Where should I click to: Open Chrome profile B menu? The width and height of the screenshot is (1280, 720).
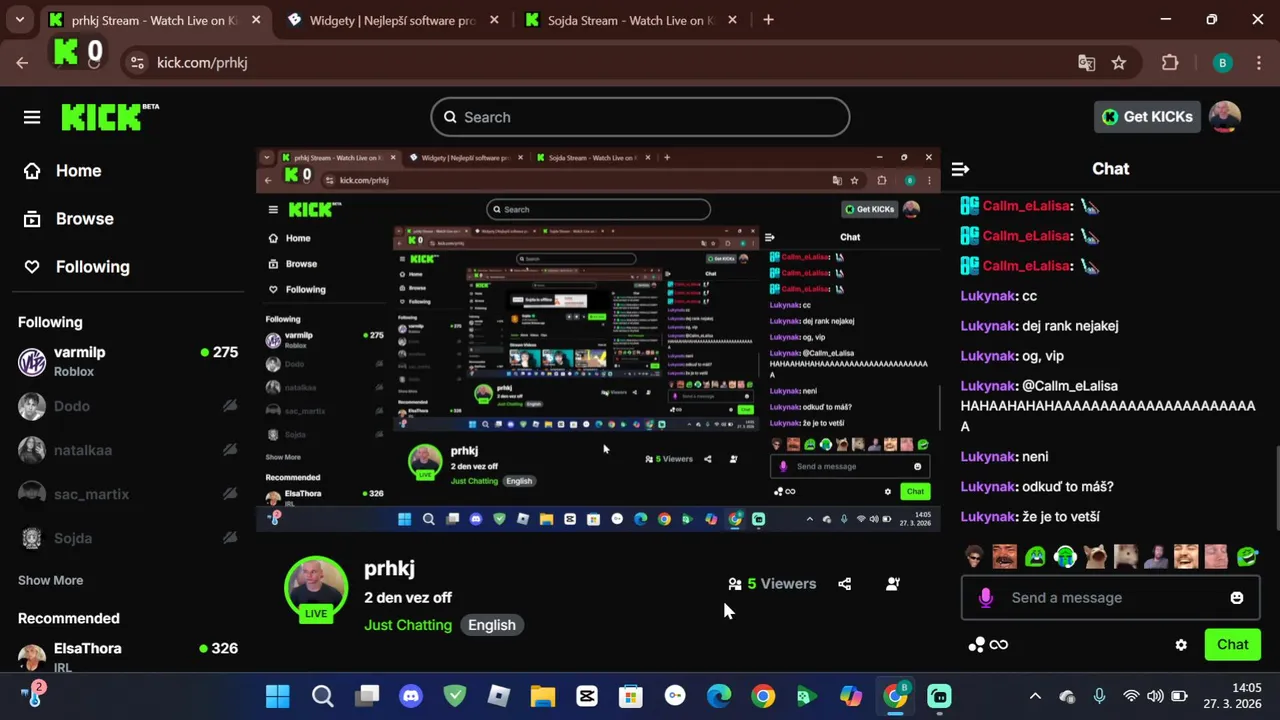[1222, 63]
